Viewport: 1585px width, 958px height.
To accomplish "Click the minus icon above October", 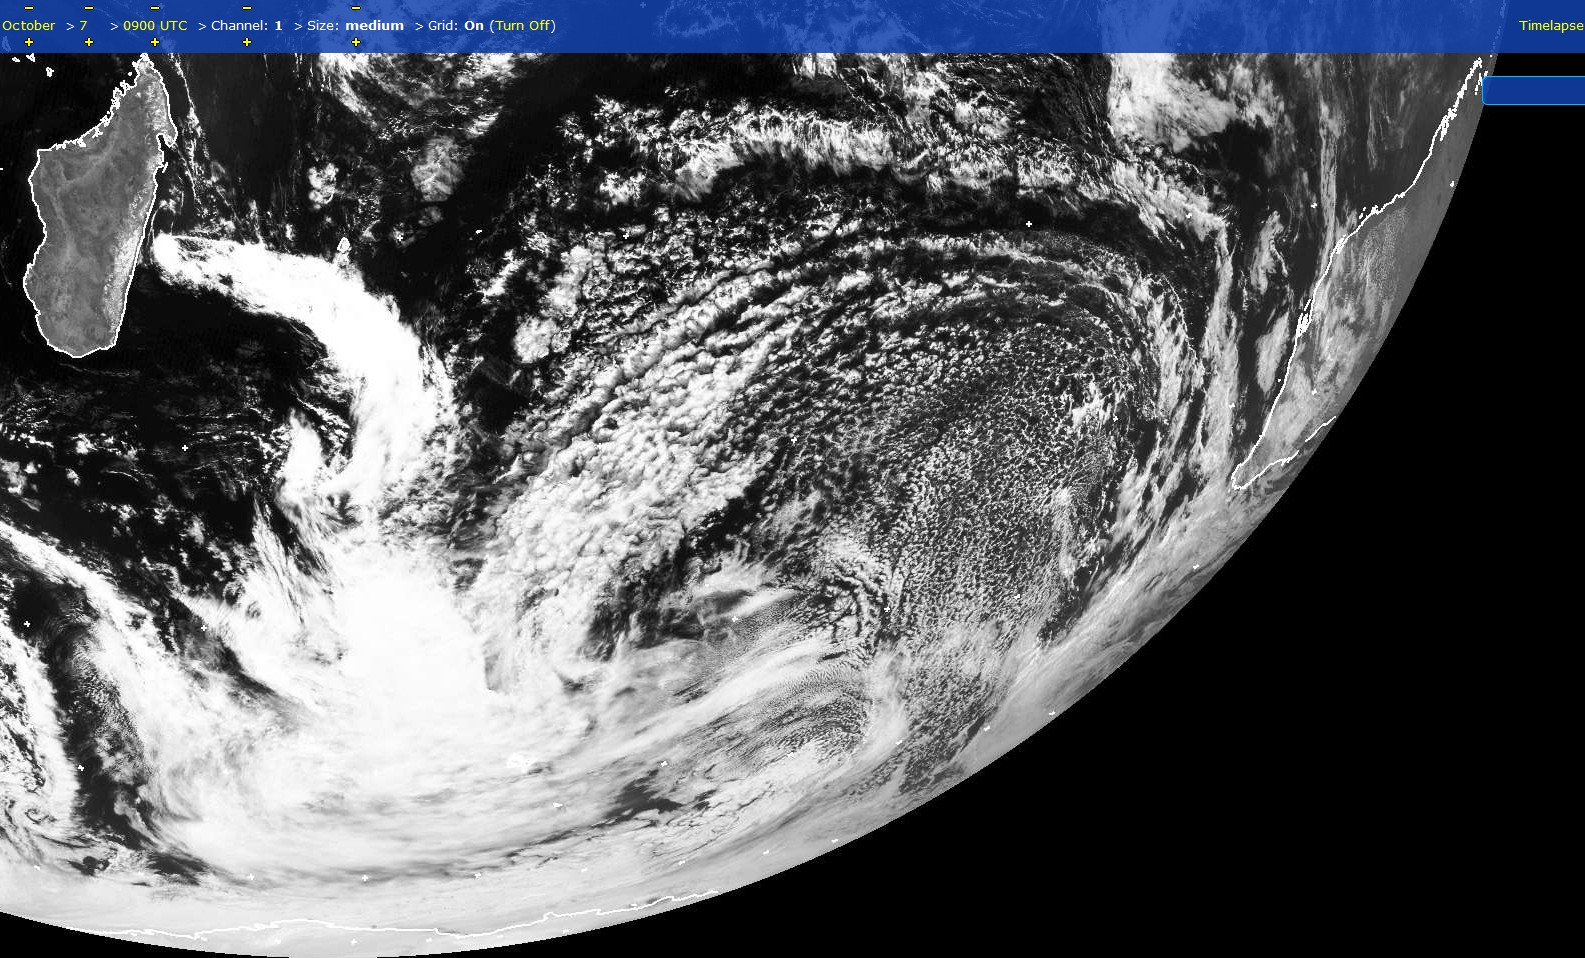I will pyautogui.click(x=29, y=8).
